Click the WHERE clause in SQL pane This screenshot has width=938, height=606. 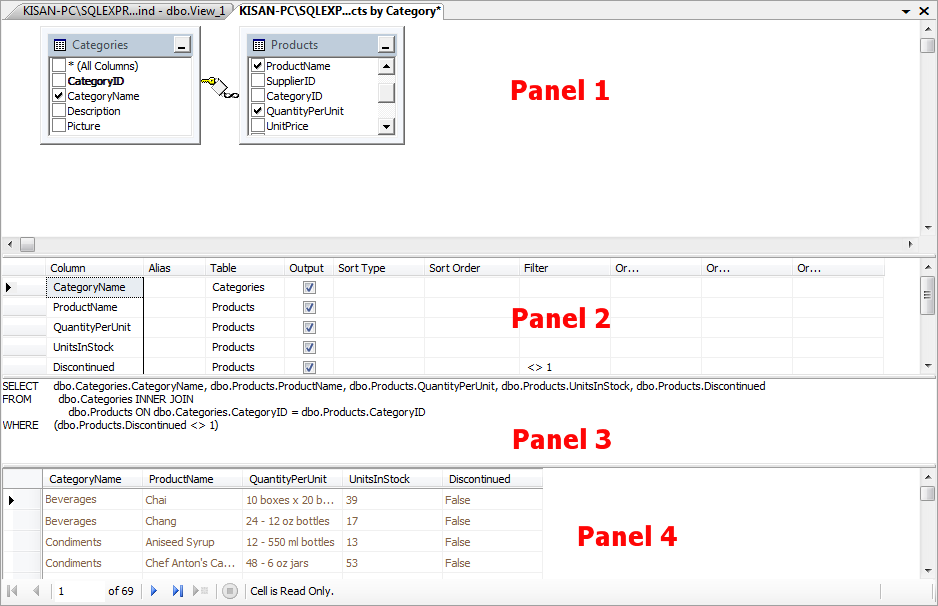pyautogui.click(x=111, y=425)
